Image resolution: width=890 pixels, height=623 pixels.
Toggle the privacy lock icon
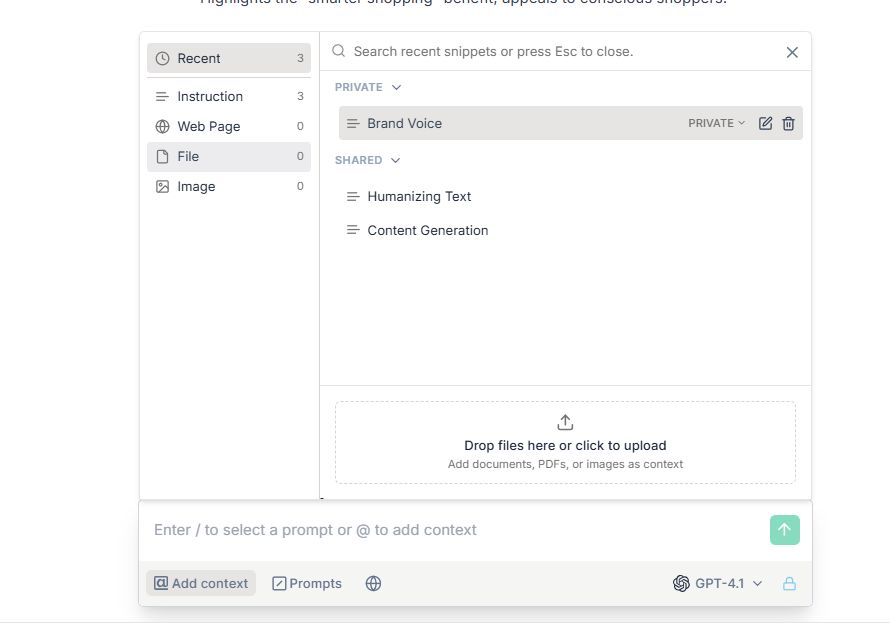[789, 583]
